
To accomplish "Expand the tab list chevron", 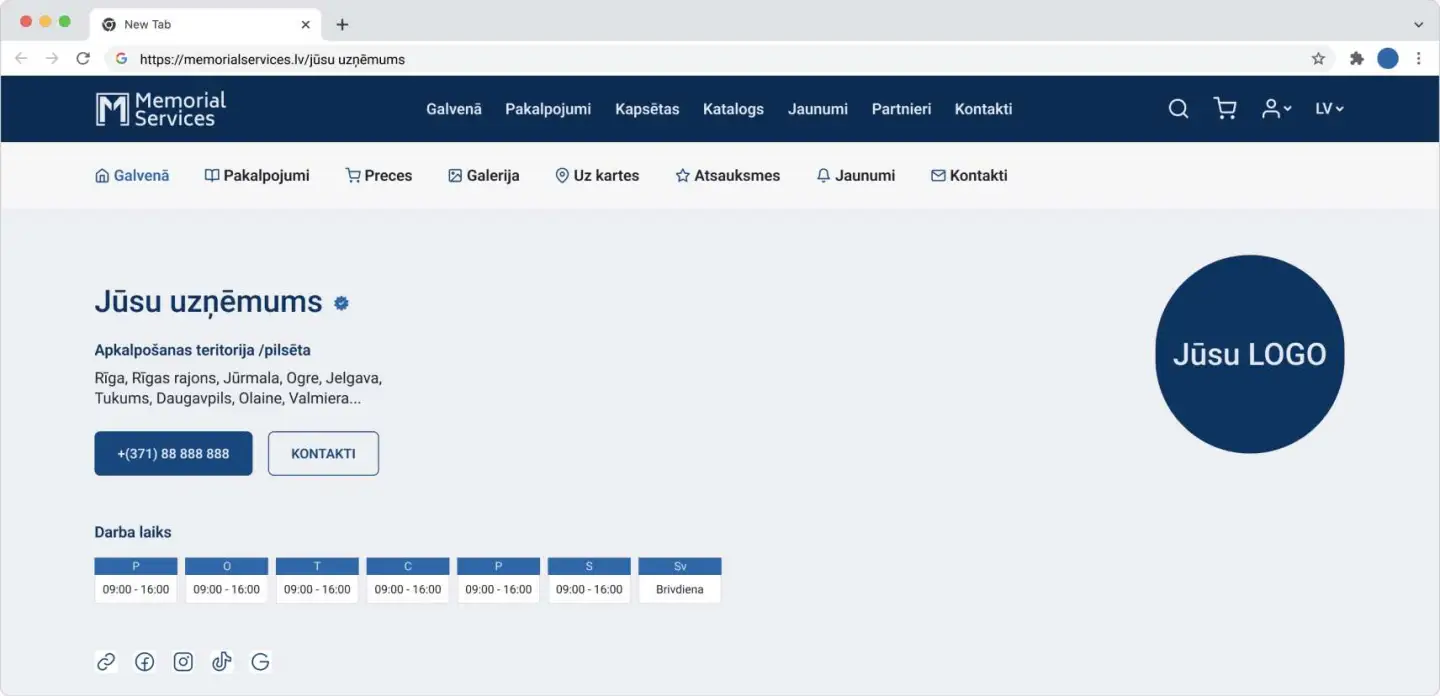I will [1418, 24].
